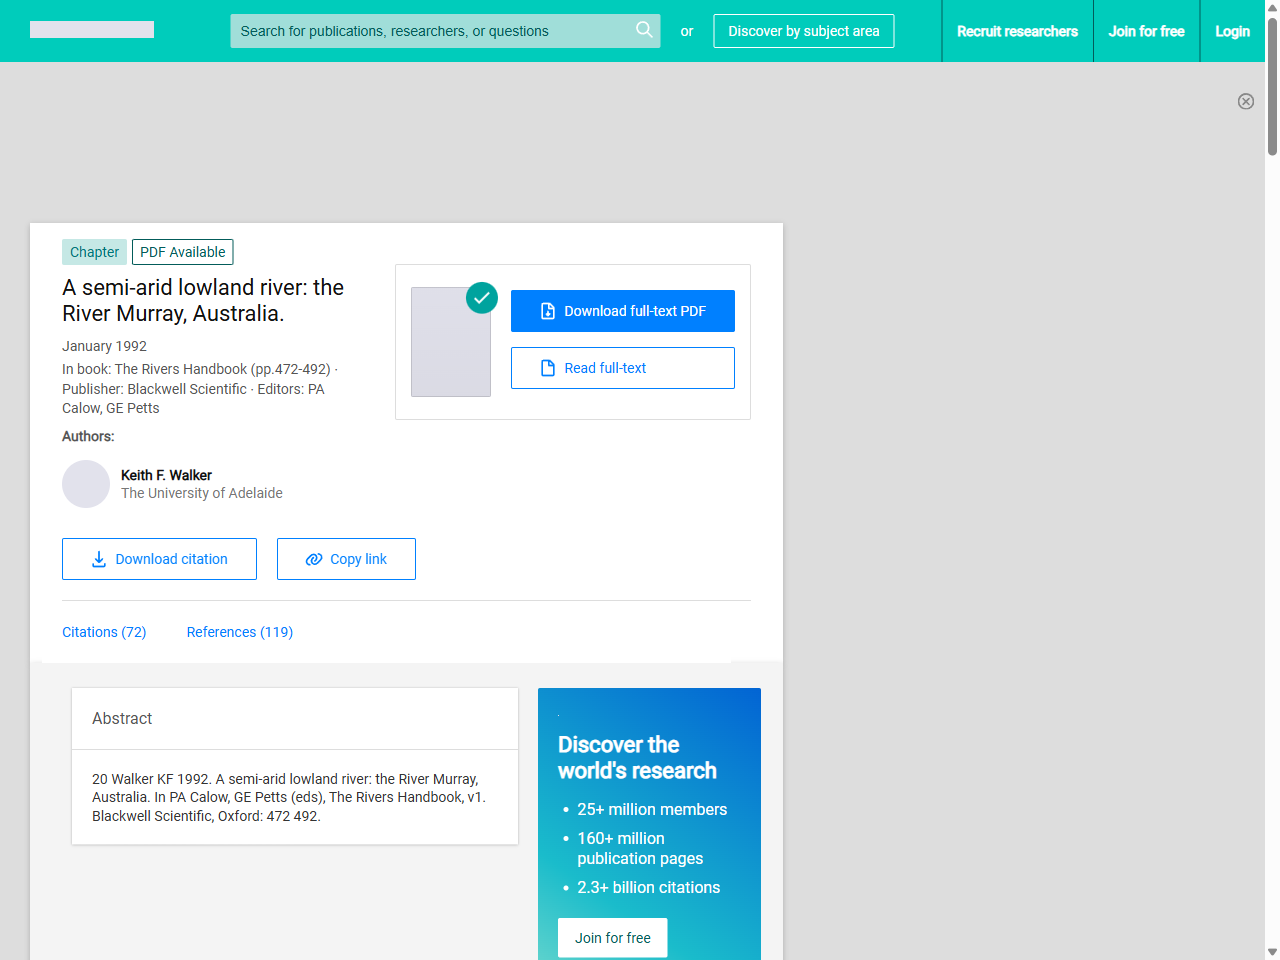Open the References (119) tab
This screenshot has height=960, width=1280.
(239, 632)
